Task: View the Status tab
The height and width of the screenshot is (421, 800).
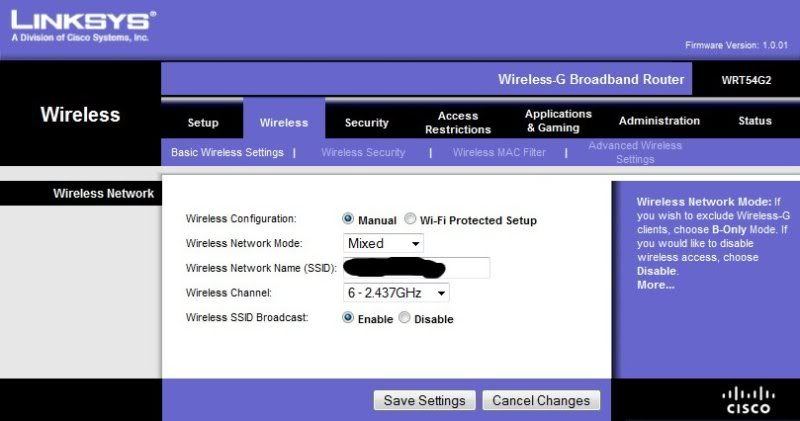Action: click(755, 121)
